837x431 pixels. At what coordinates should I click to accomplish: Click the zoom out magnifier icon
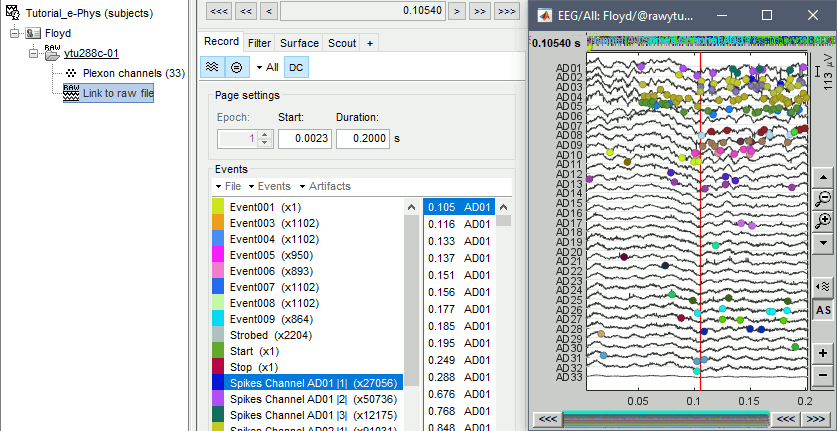click(823, 199)
